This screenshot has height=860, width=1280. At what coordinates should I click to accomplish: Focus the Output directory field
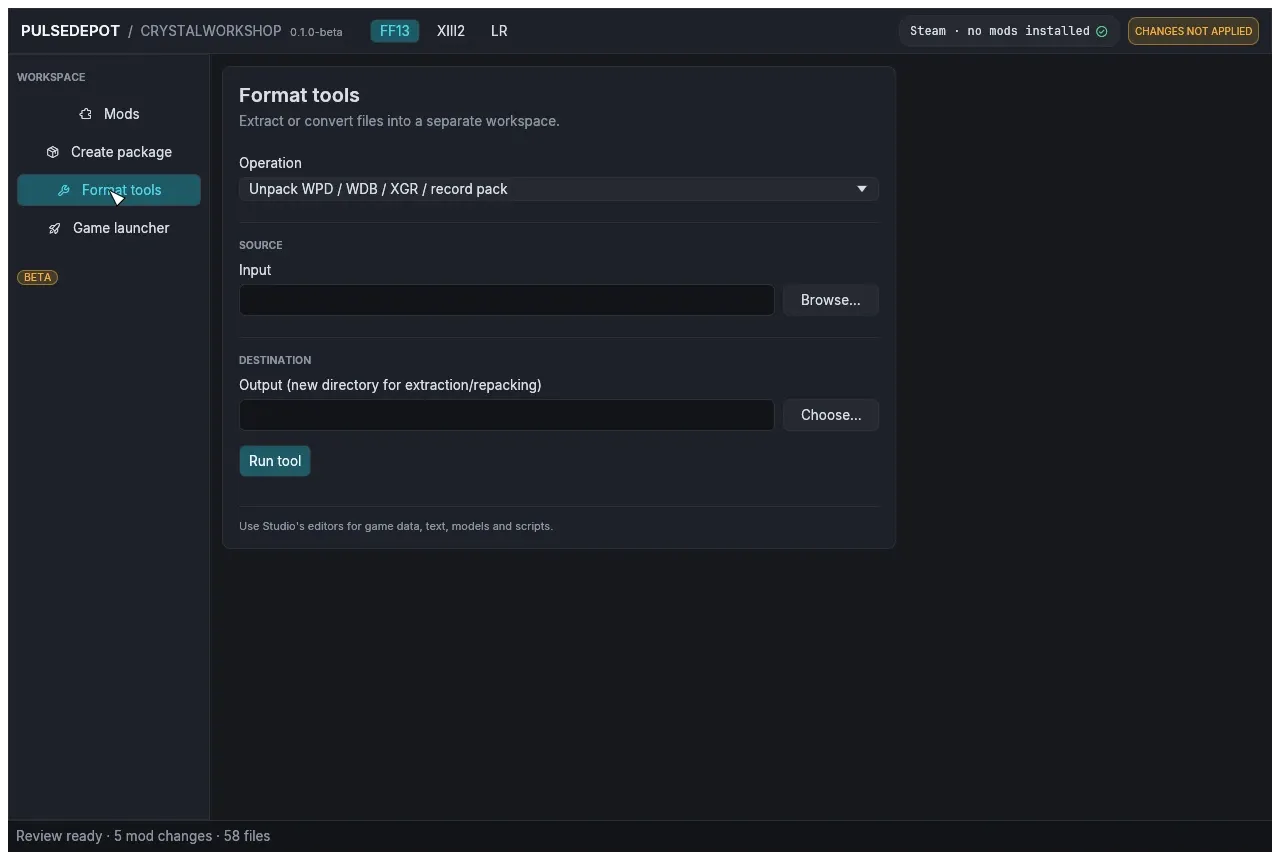point(507,415)
